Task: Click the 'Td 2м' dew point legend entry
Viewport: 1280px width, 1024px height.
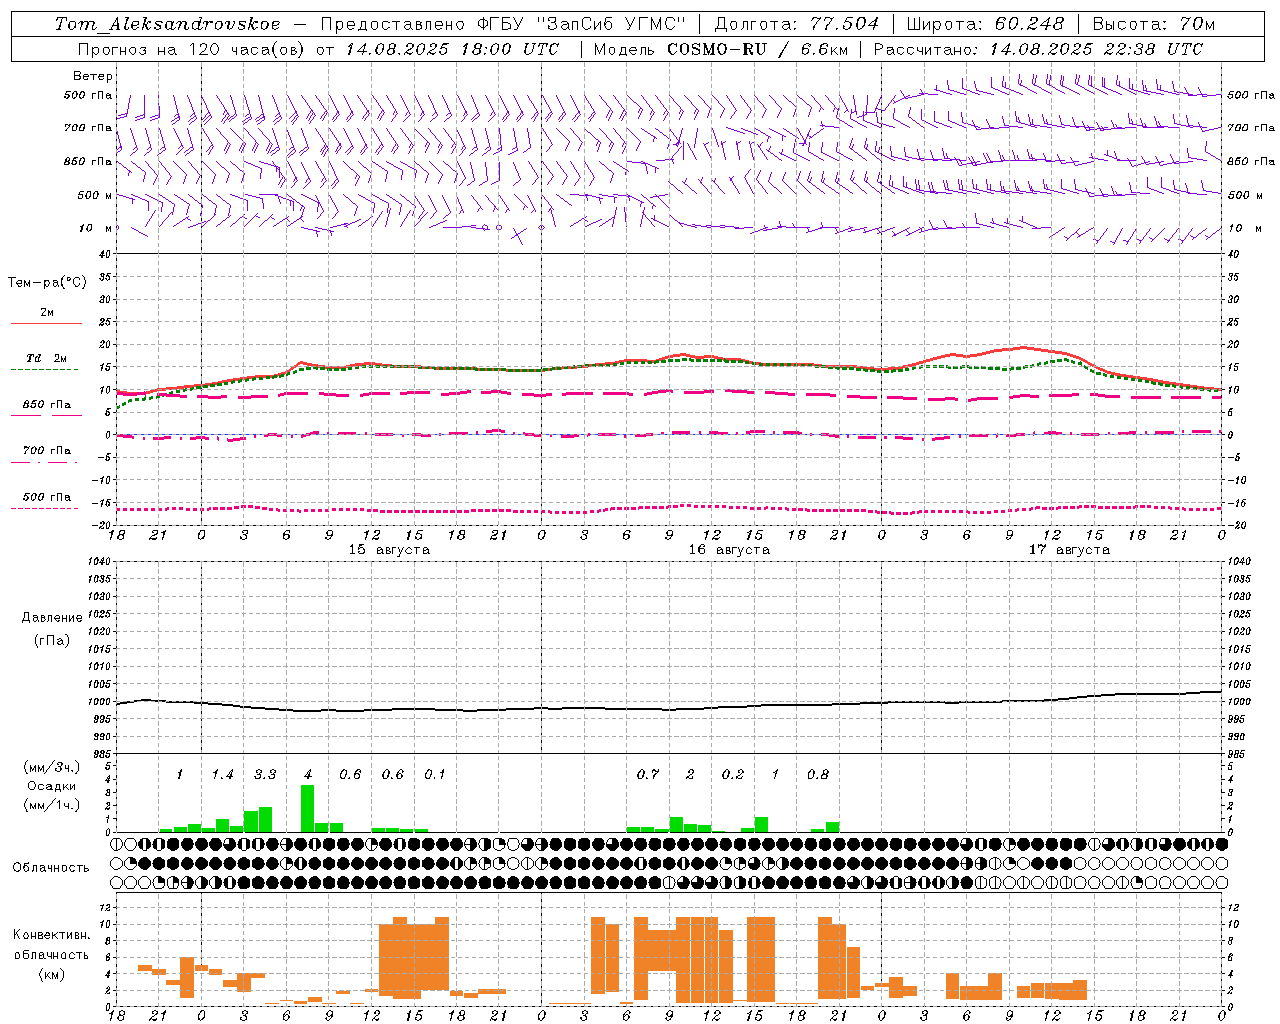Action: point(47,358)
